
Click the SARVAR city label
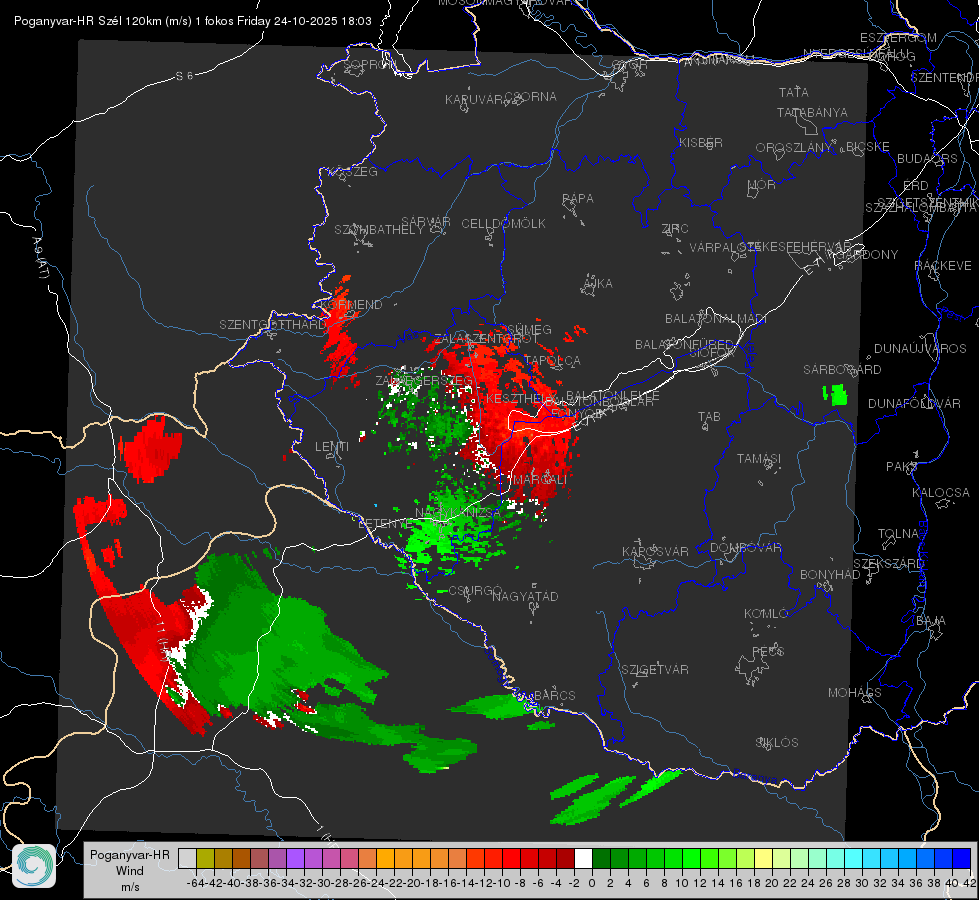click(426, 222)
